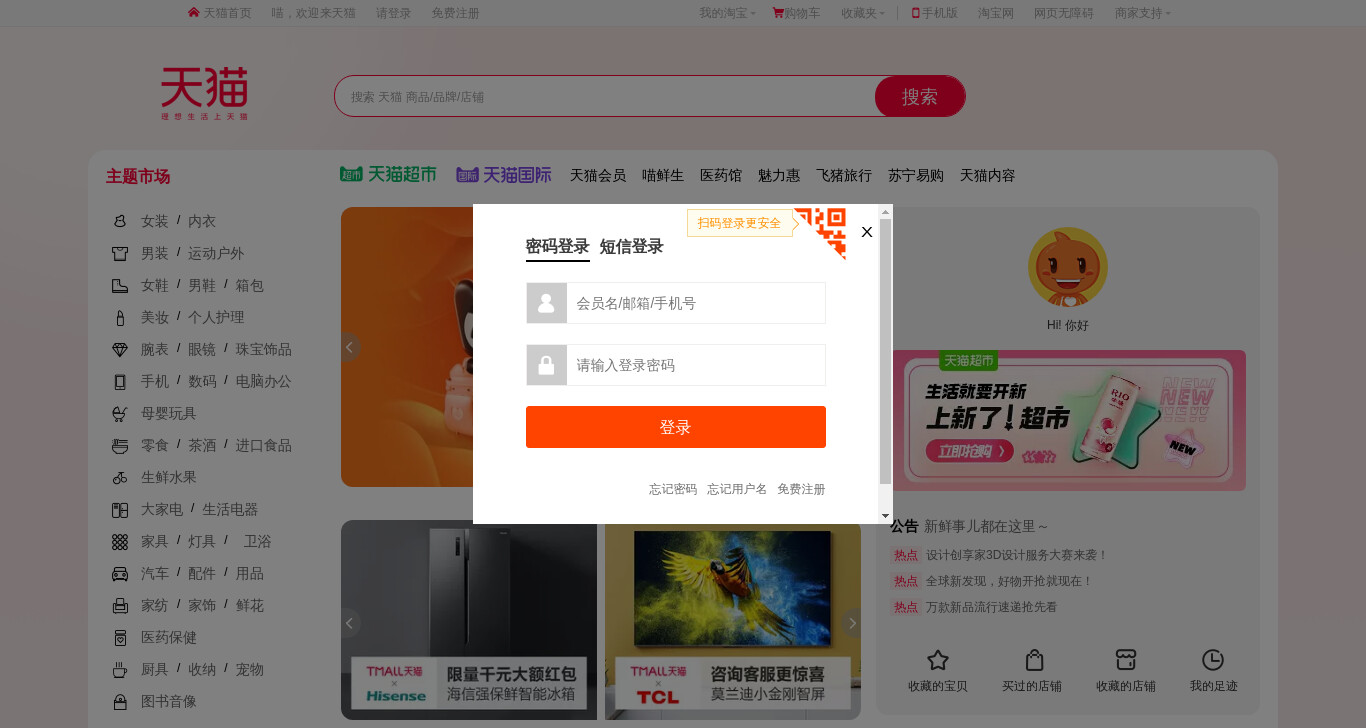
Task: Expand the 商家支持 dropdown
Action: [1143, 13]
